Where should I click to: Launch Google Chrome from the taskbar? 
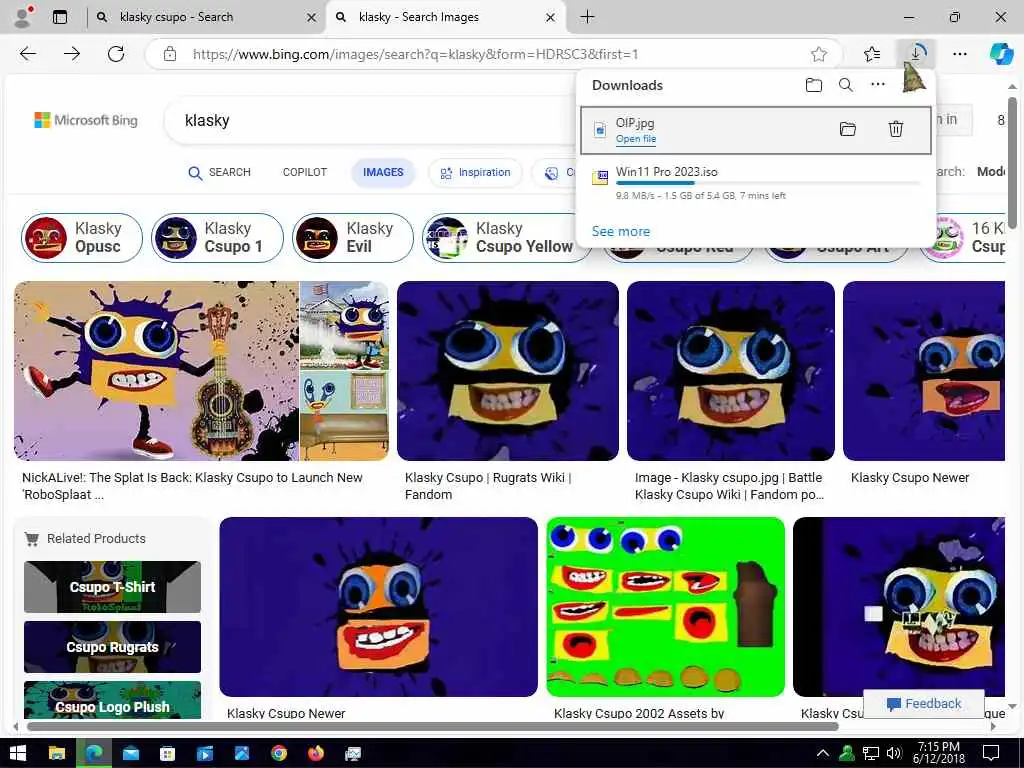279,754
